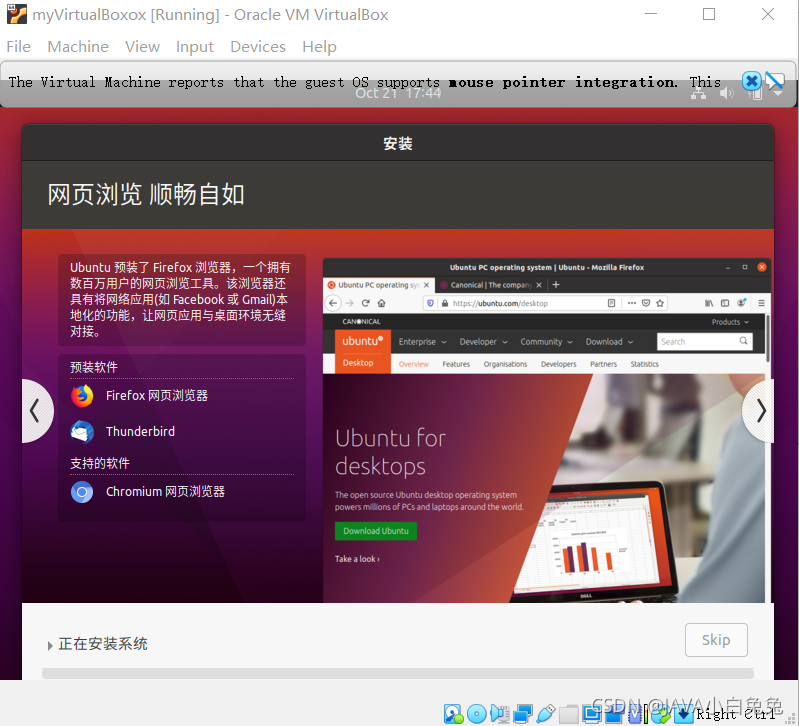Screen dimensions: 799x726
Task: Open the Machine menu
Action: [78, 46]
